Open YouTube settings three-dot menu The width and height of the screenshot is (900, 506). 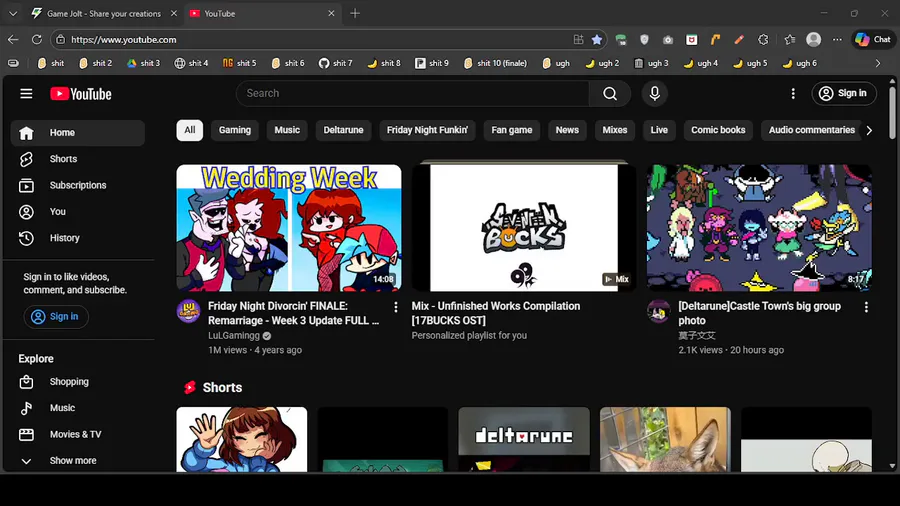[793, 94]
